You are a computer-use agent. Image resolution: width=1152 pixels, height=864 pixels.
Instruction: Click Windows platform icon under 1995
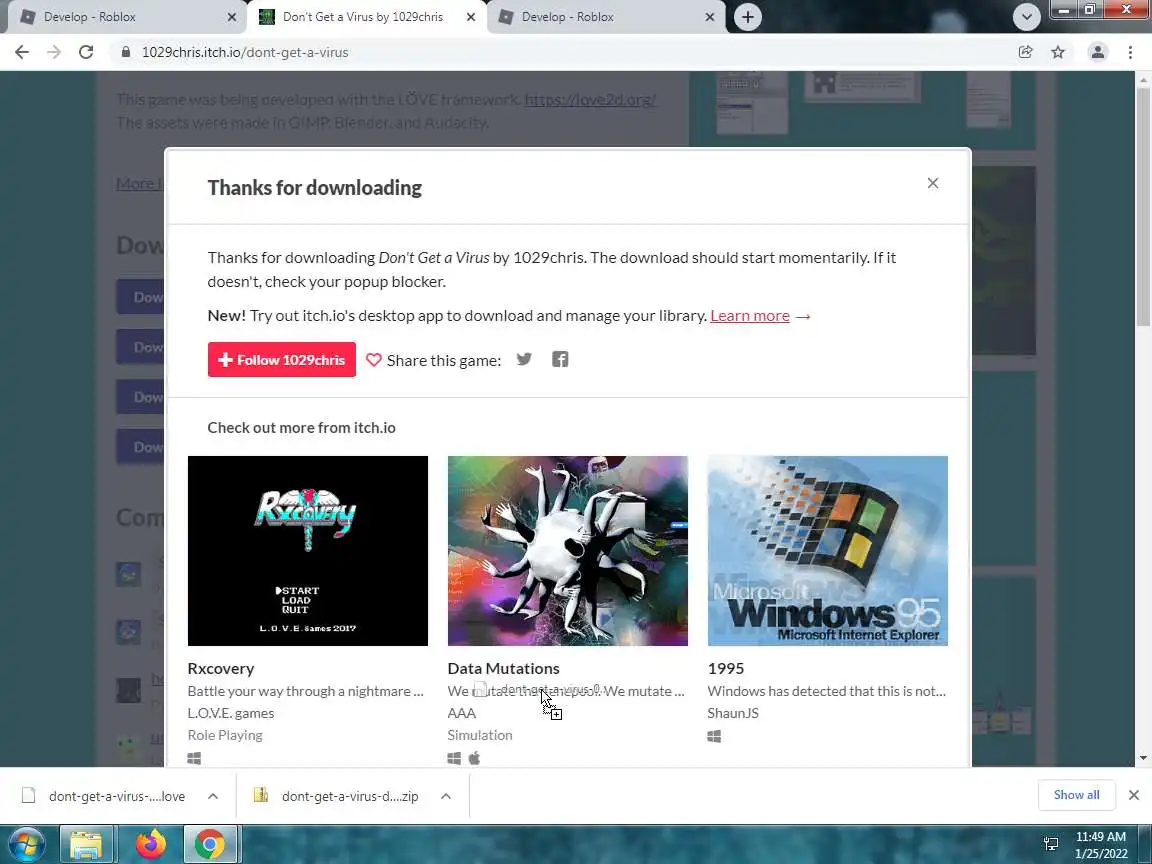(714, 736)
